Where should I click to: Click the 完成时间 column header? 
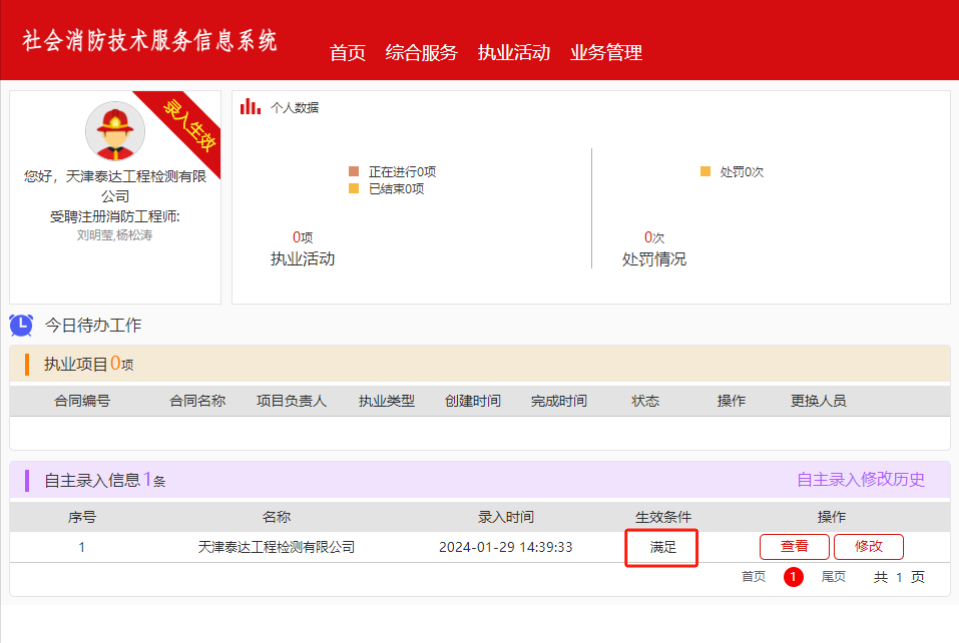[559, 401]
